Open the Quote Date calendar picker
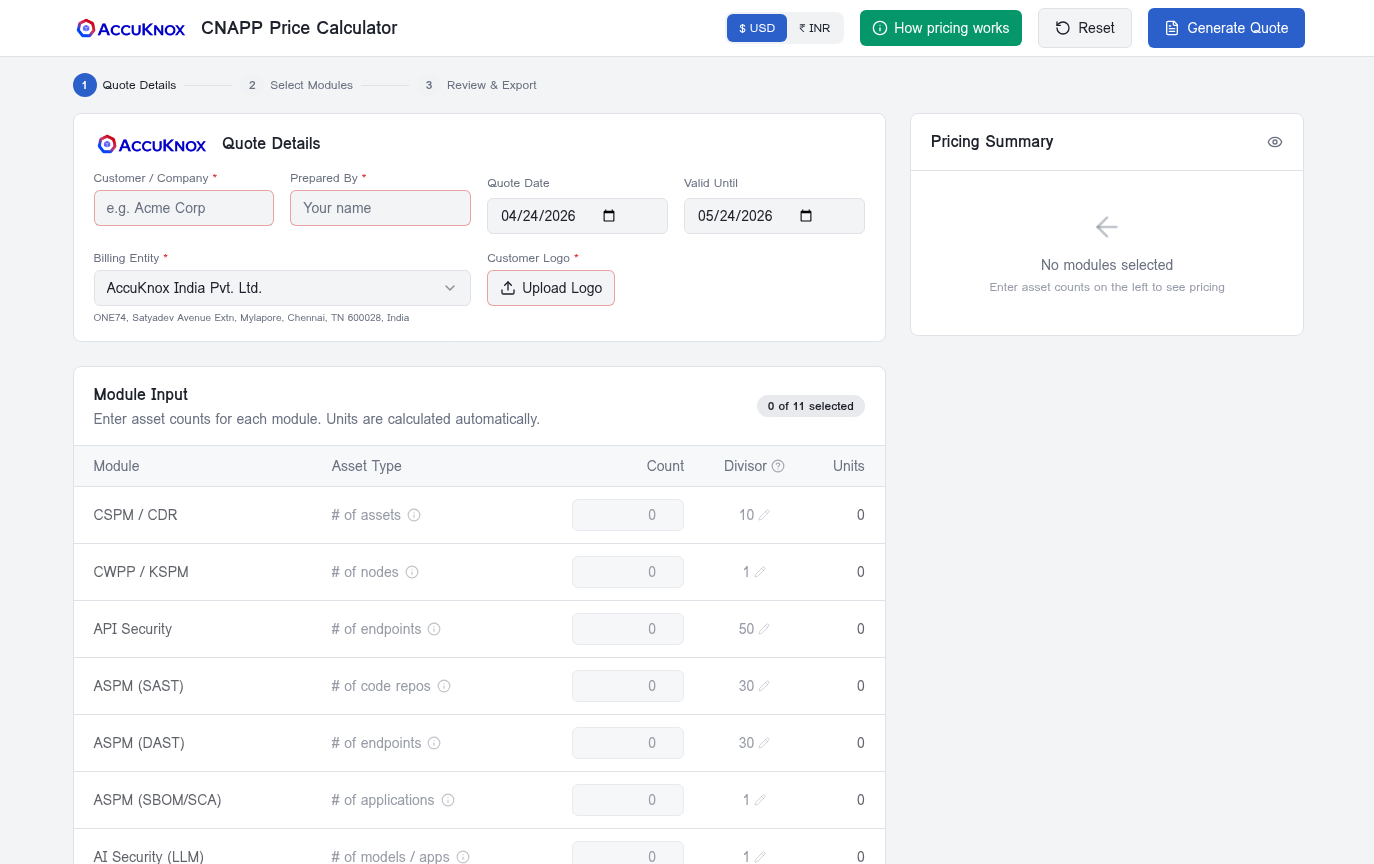Image resolution: width=1374 pixels, height=864 pixels. 609,216
